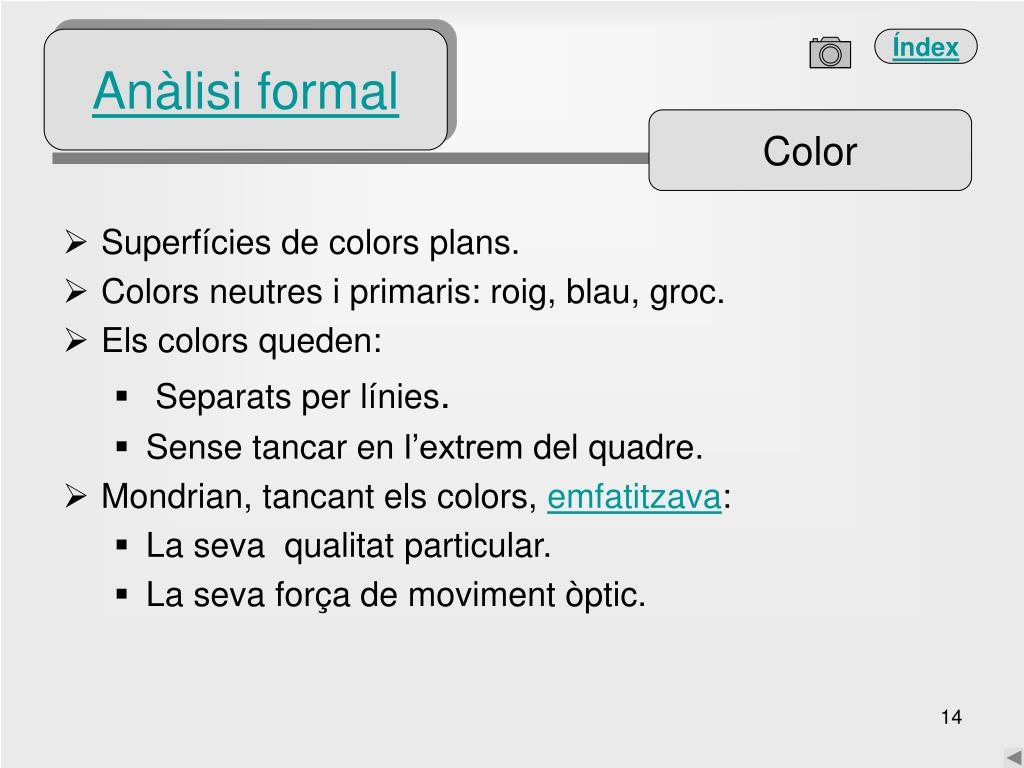Viewport: 1024px width, 768px height.
Task: Click the arrow bullet beside Superfícies de colors plans
Action: [x=76, y=242]
